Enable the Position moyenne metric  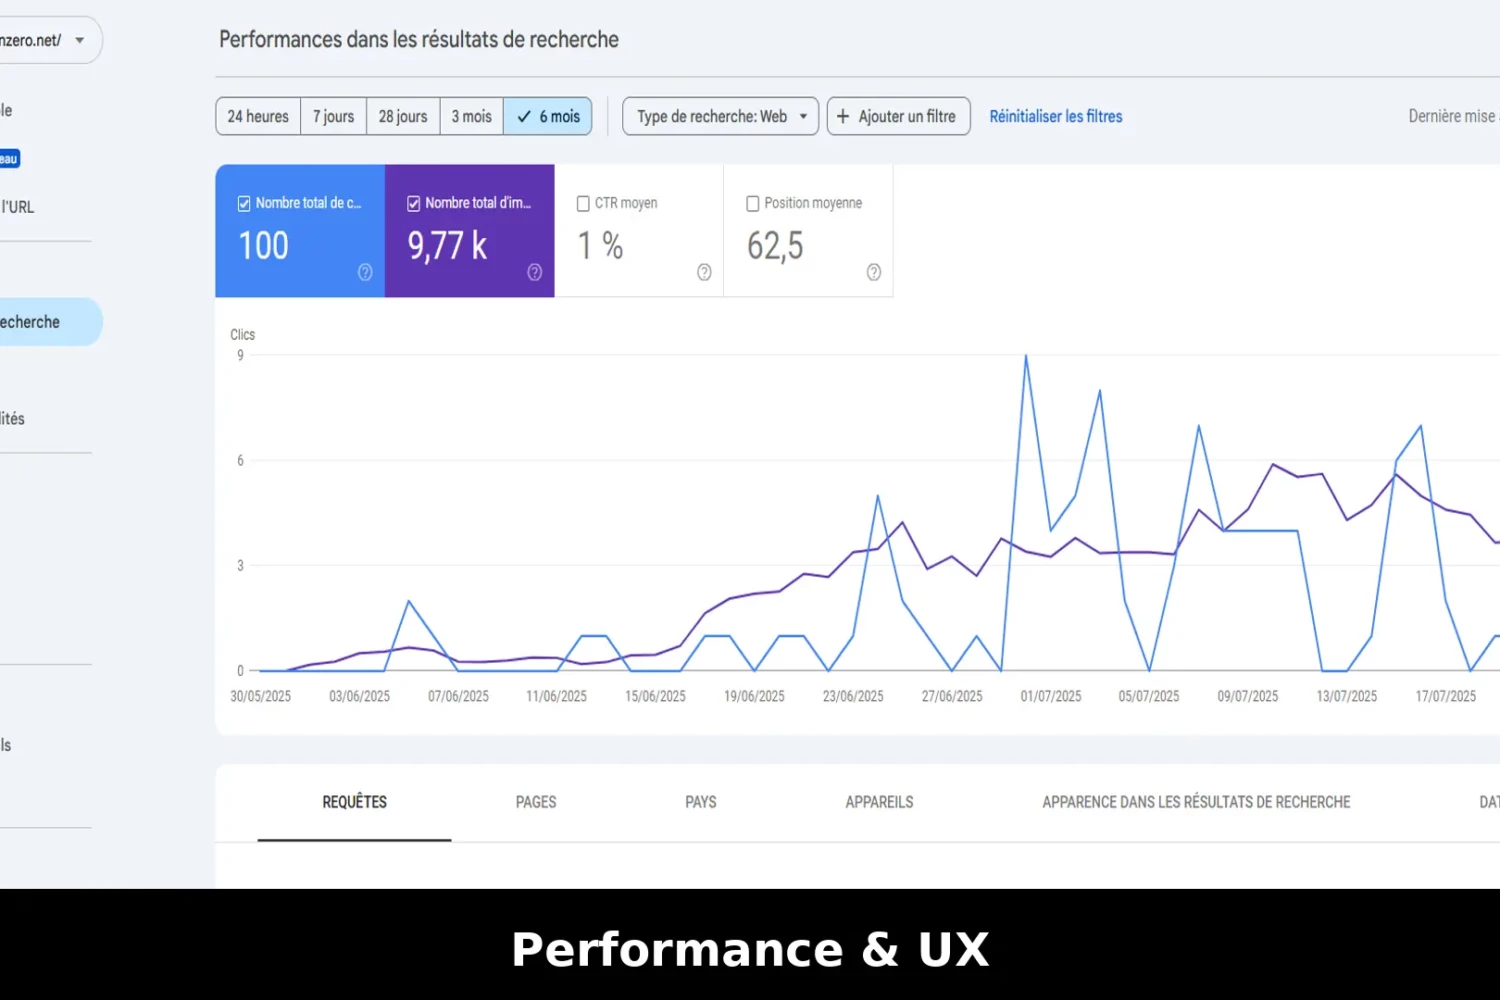tap(753, 203)
